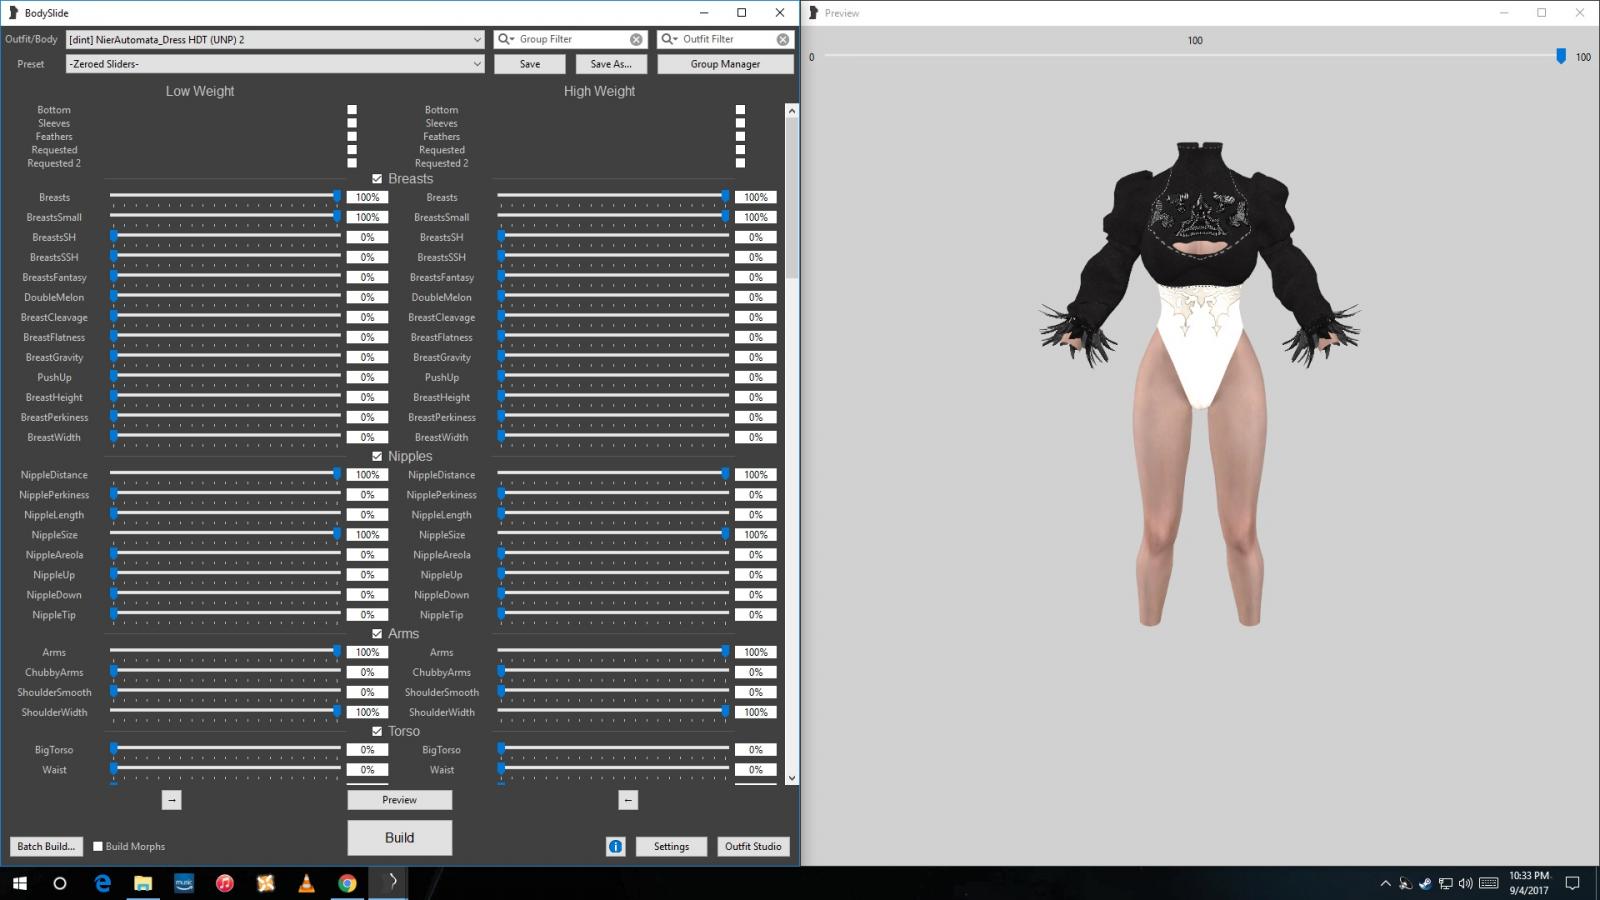Click the Preview button
This screenshot has width=1600, height=900.
coord(399,800)
